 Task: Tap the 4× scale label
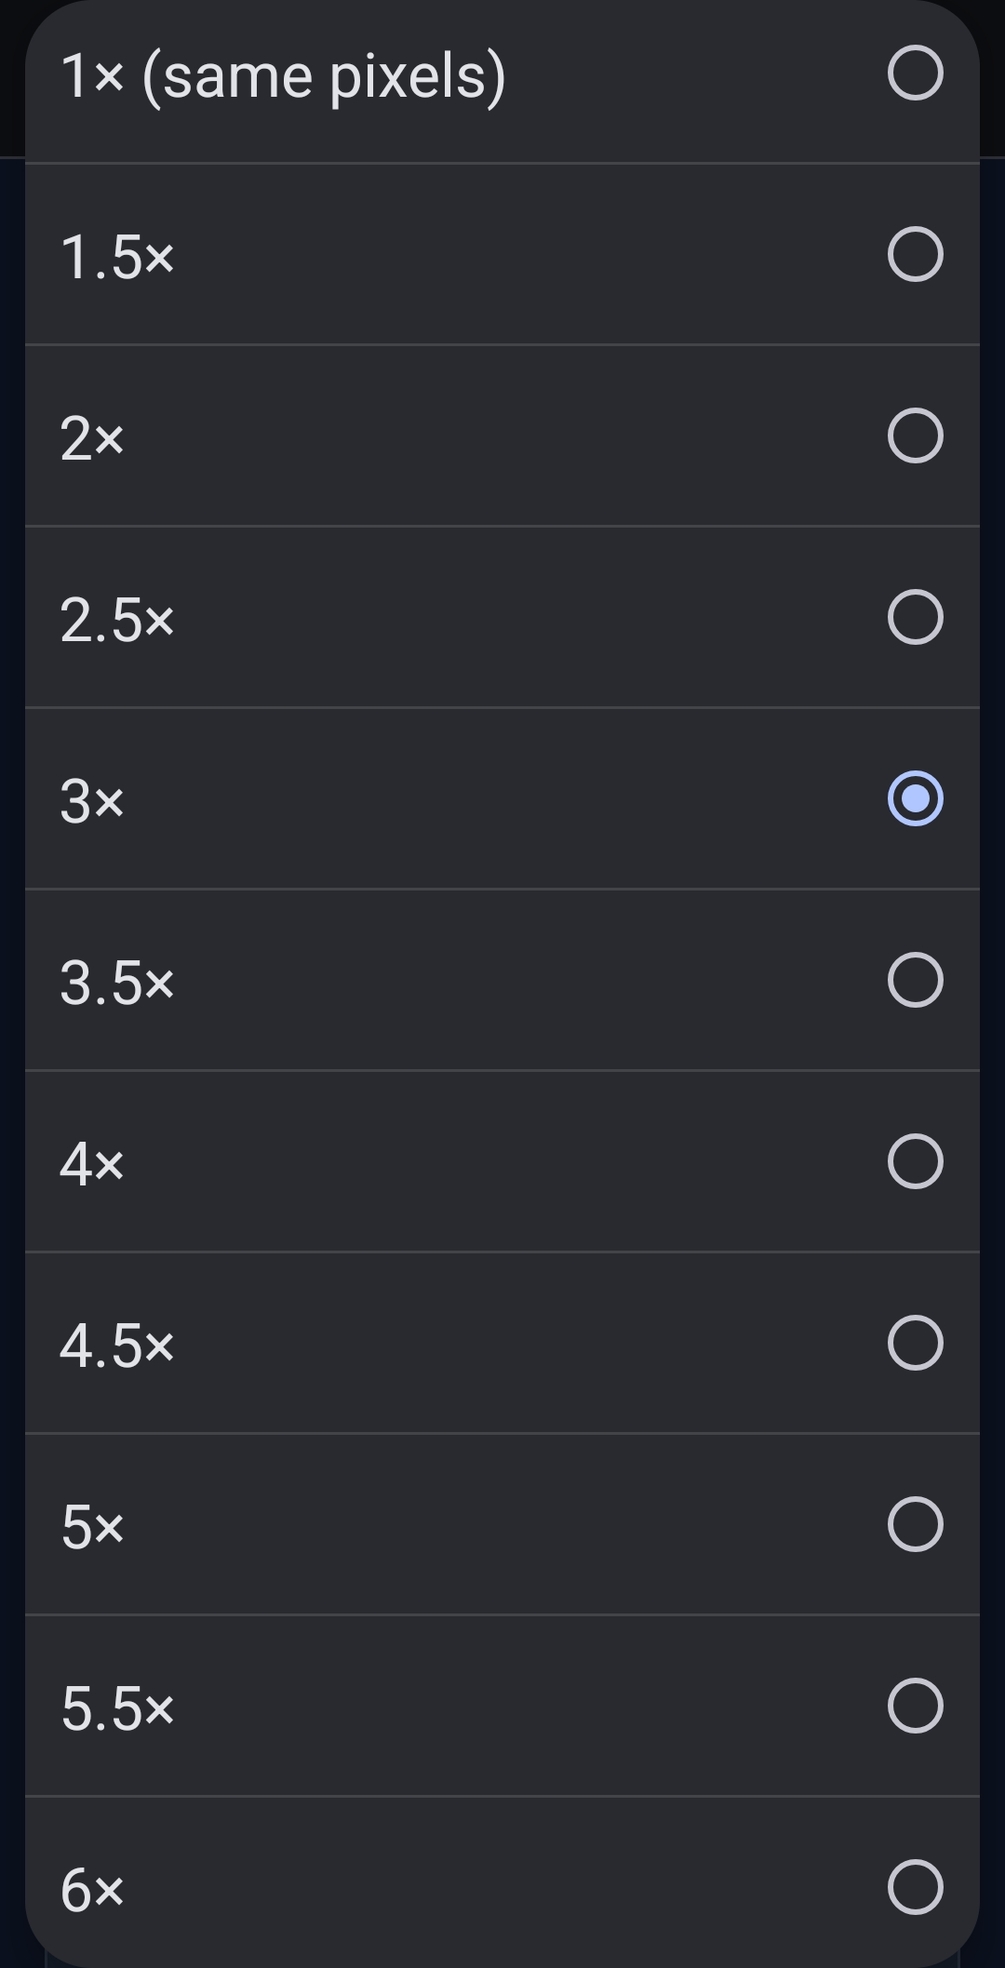[x=92, y=1164]
